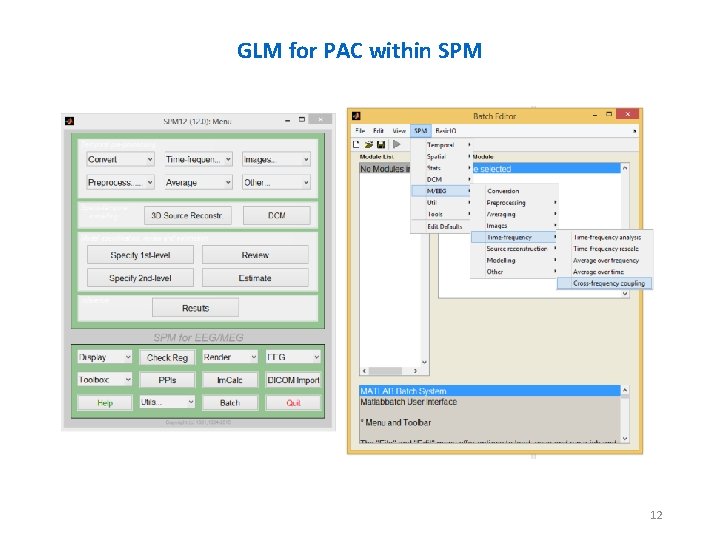
Task: Select Source reconstruction submenu entry
Action: 514,248
